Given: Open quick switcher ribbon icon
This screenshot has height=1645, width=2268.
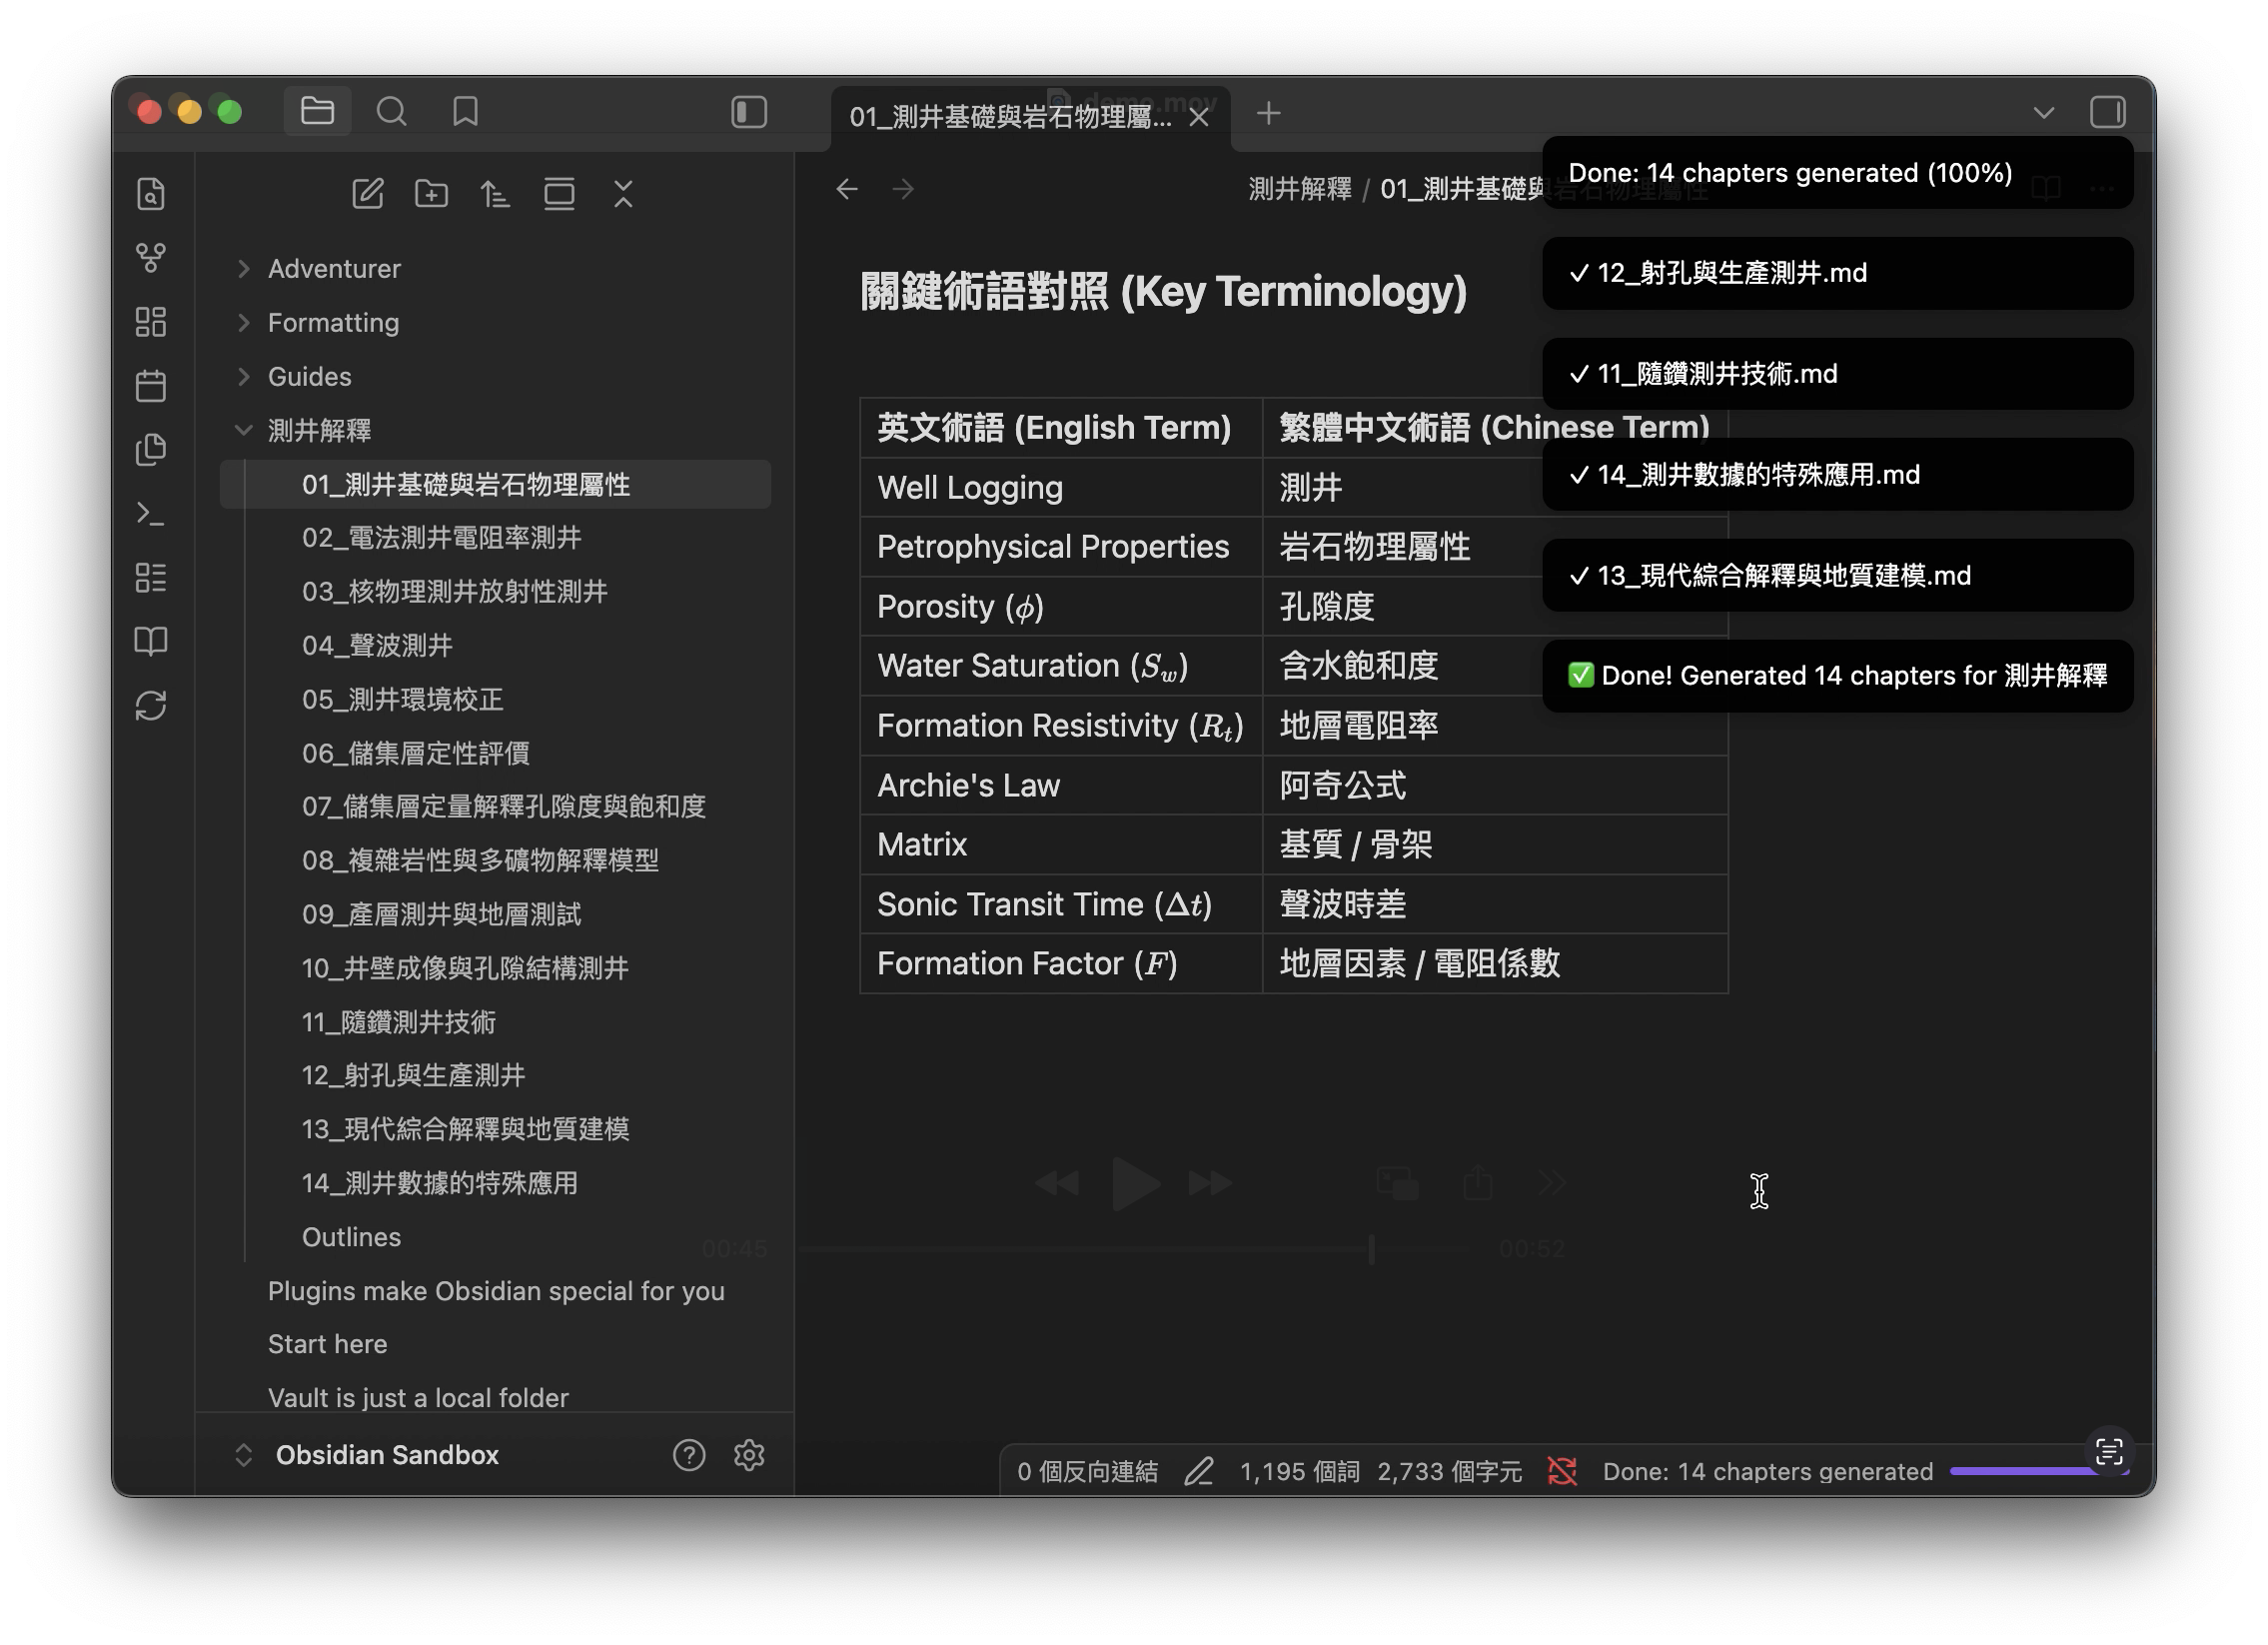Looking at the screenshot, I should pos(151,194).
